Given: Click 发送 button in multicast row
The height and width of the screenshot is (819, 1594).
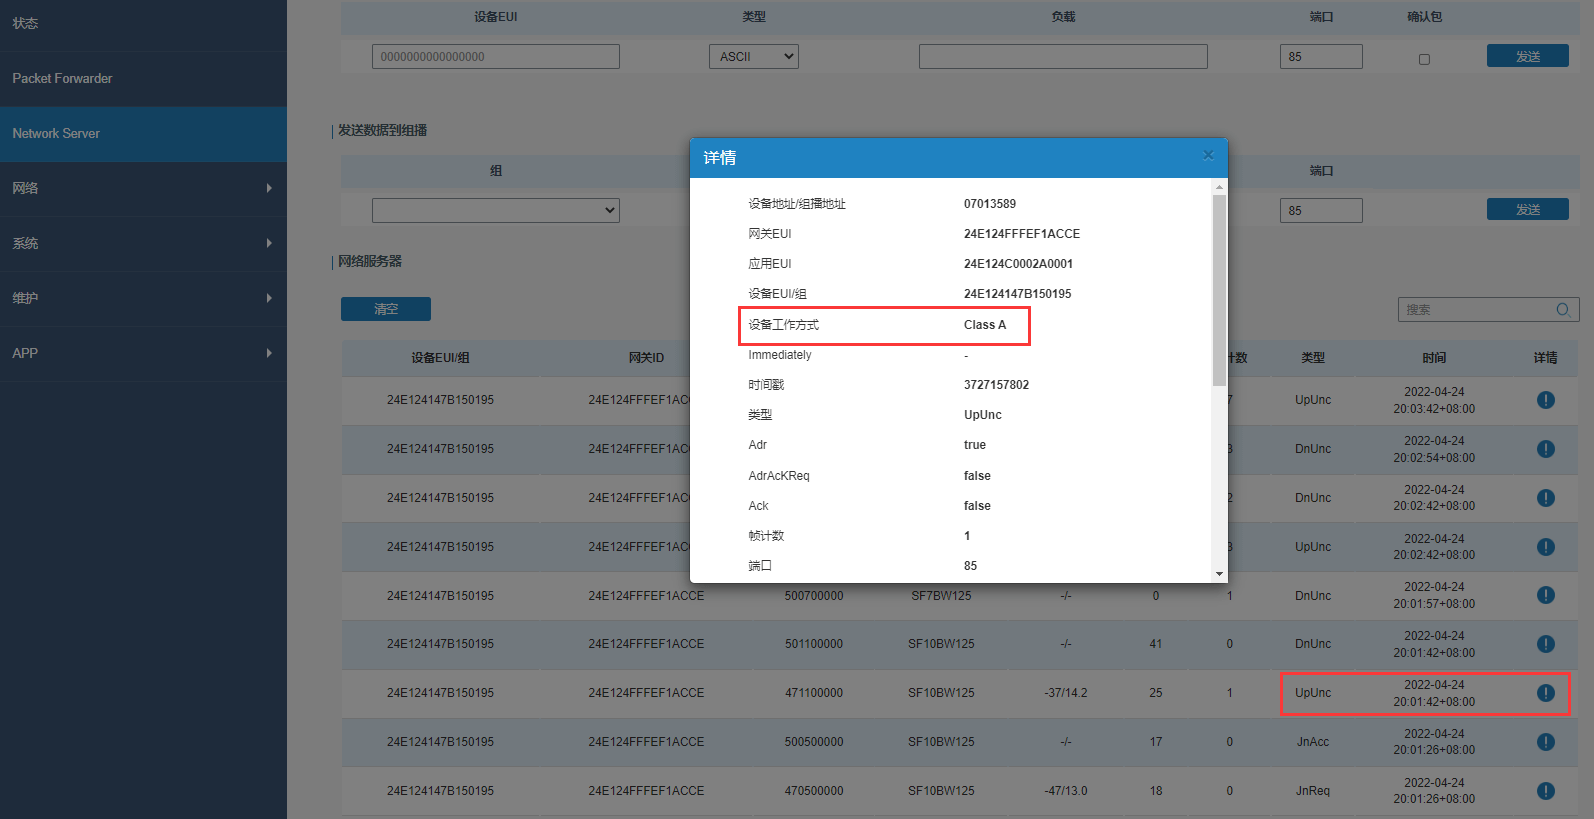Looking at the screenshot, I should tap(1527, 209).
